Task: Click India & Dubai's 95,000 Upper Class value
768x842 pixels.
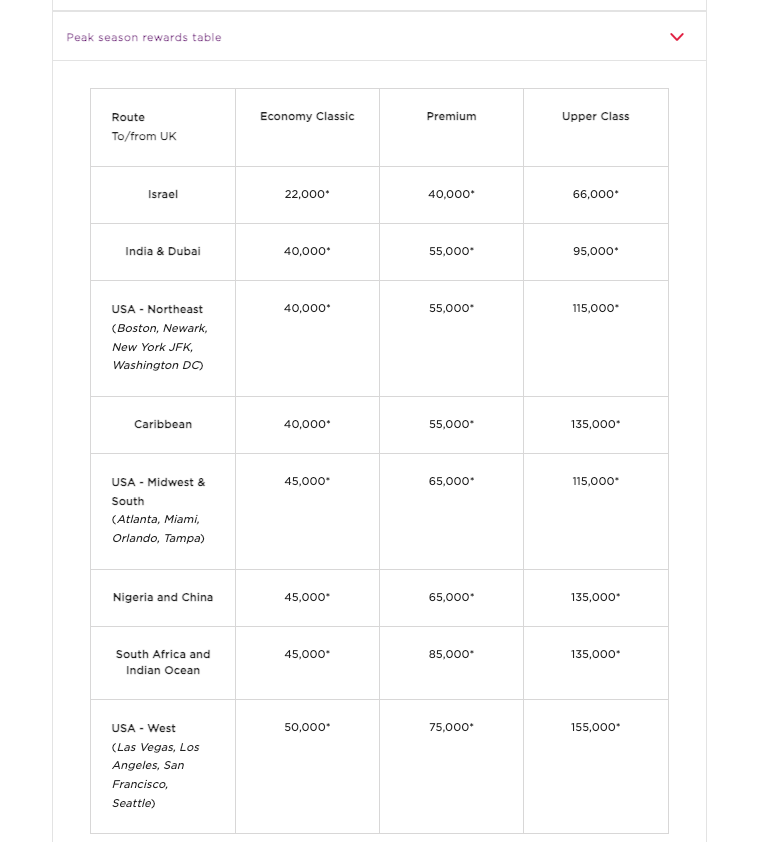Action: [x=595, y=251]
